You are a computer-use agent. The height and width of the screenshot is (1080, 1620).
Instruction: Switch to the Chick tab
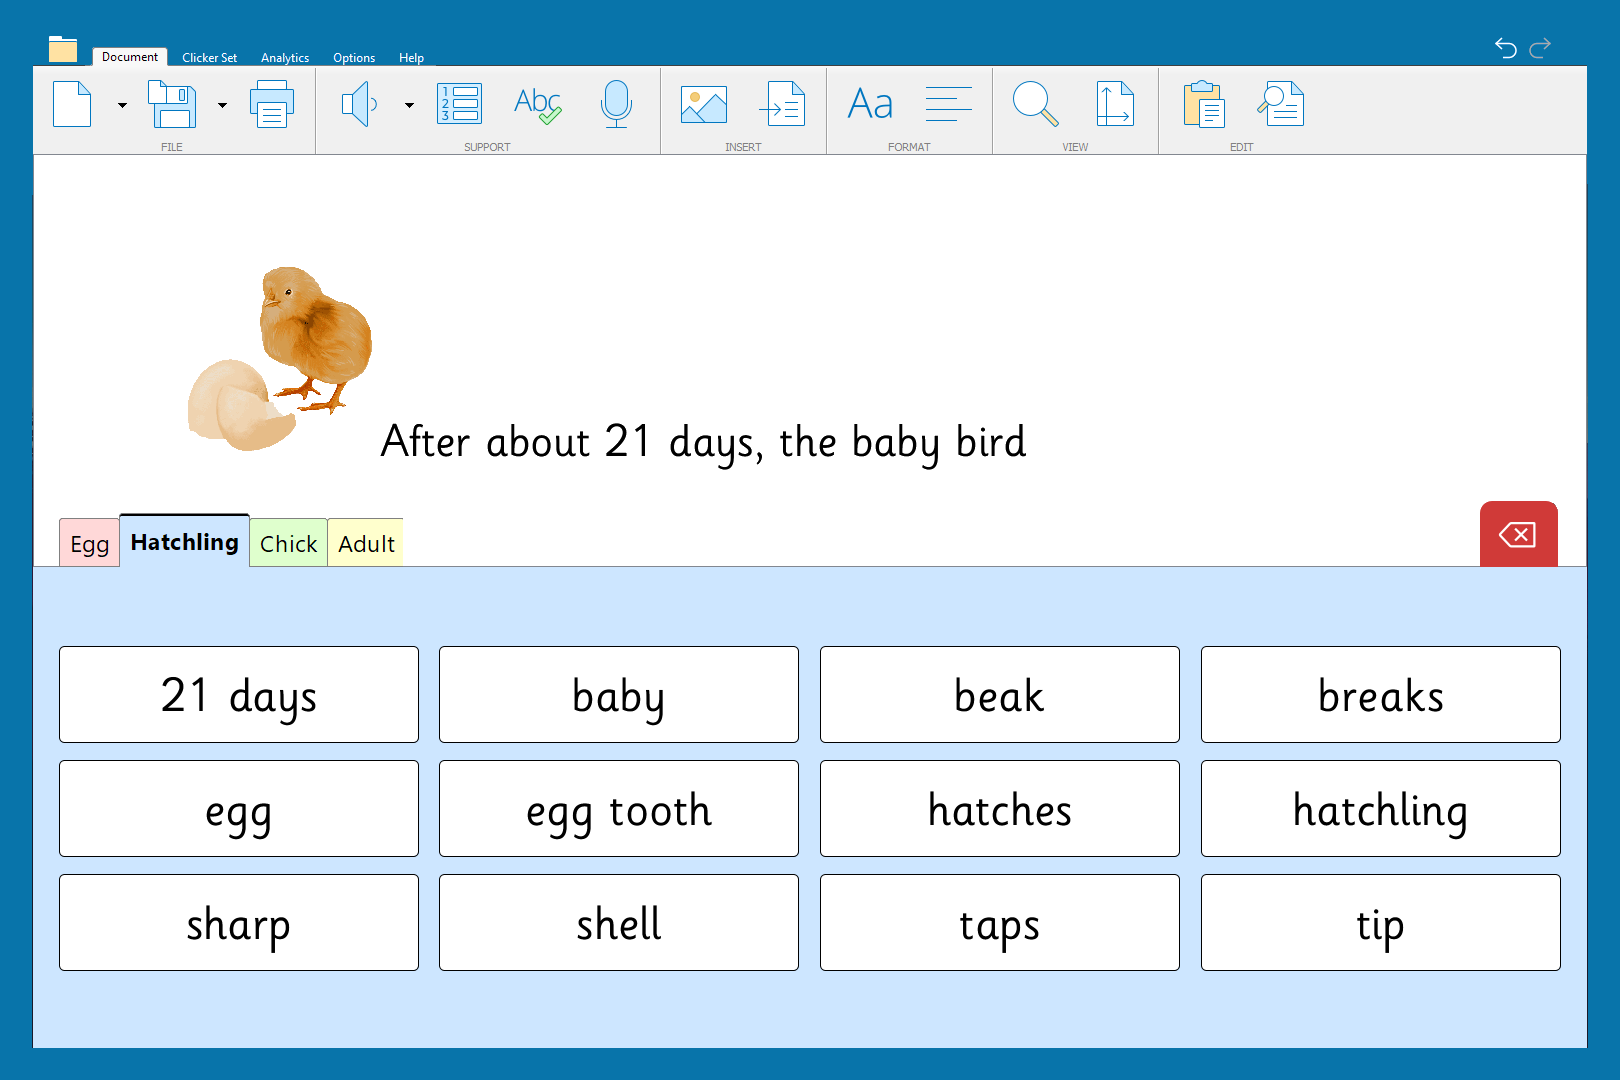[x=288, y=544]
